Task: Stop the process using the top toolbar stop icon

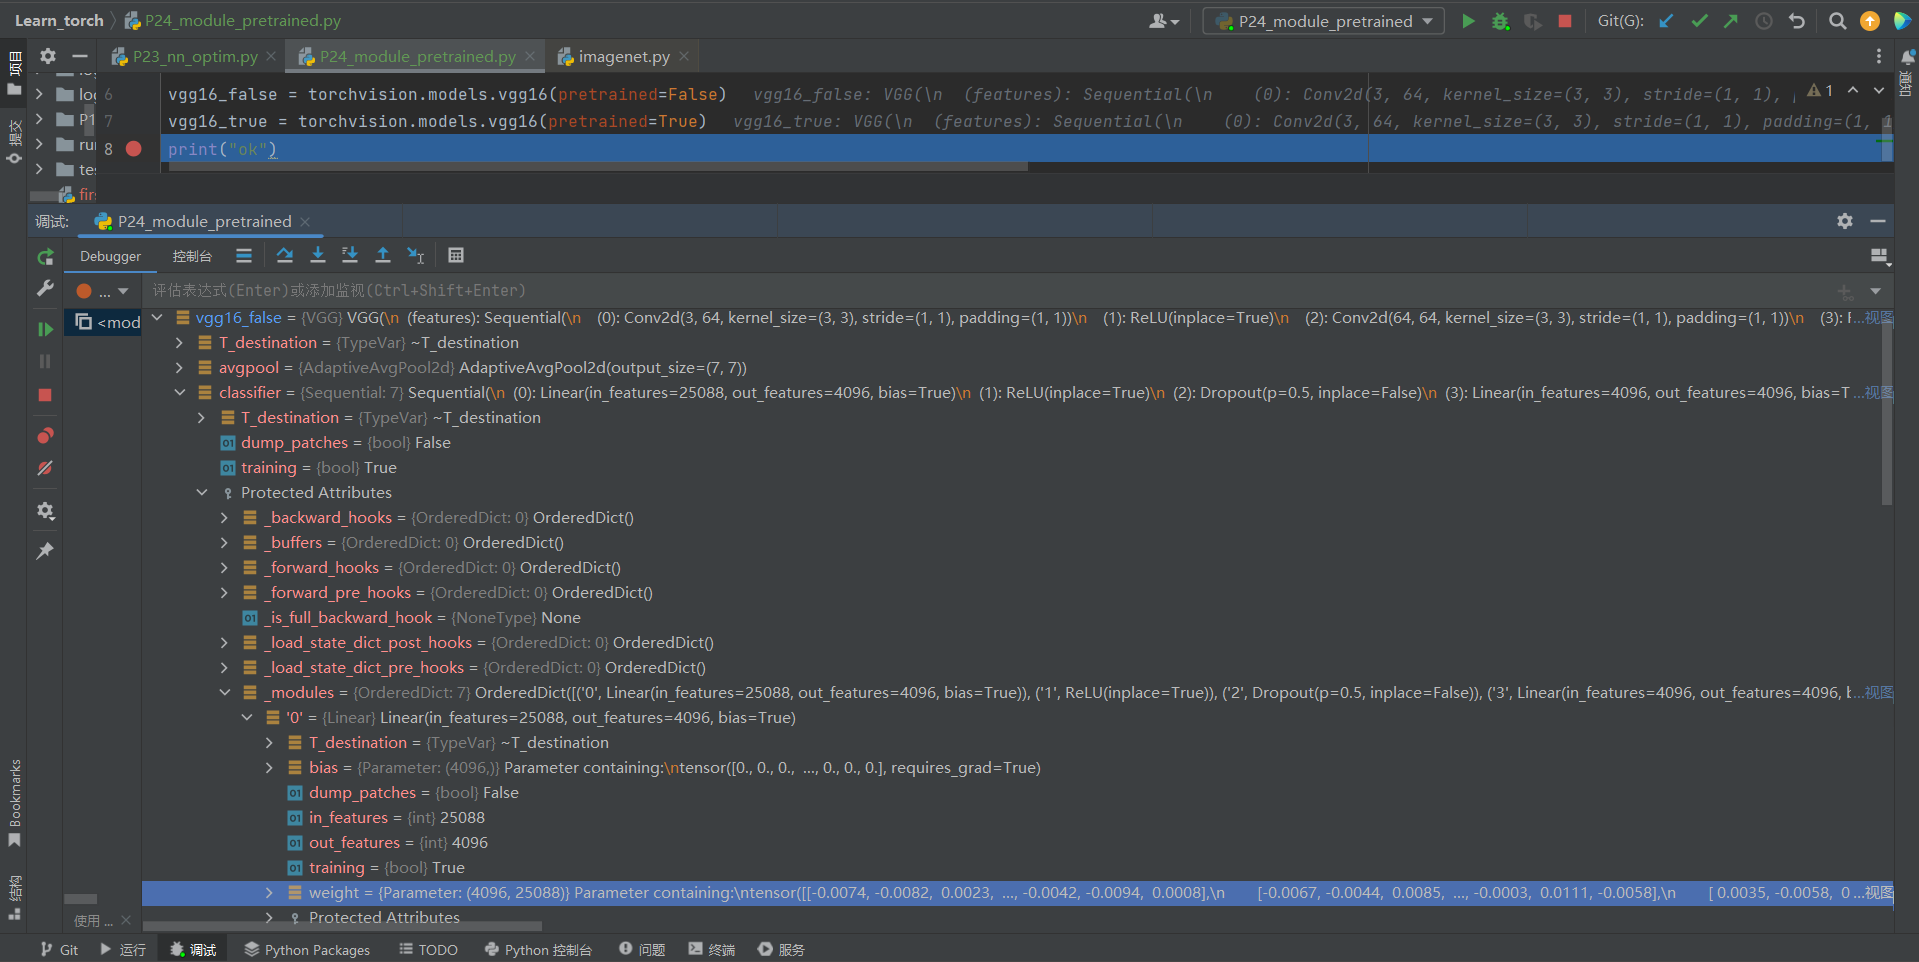Action: pos(1565,21)
